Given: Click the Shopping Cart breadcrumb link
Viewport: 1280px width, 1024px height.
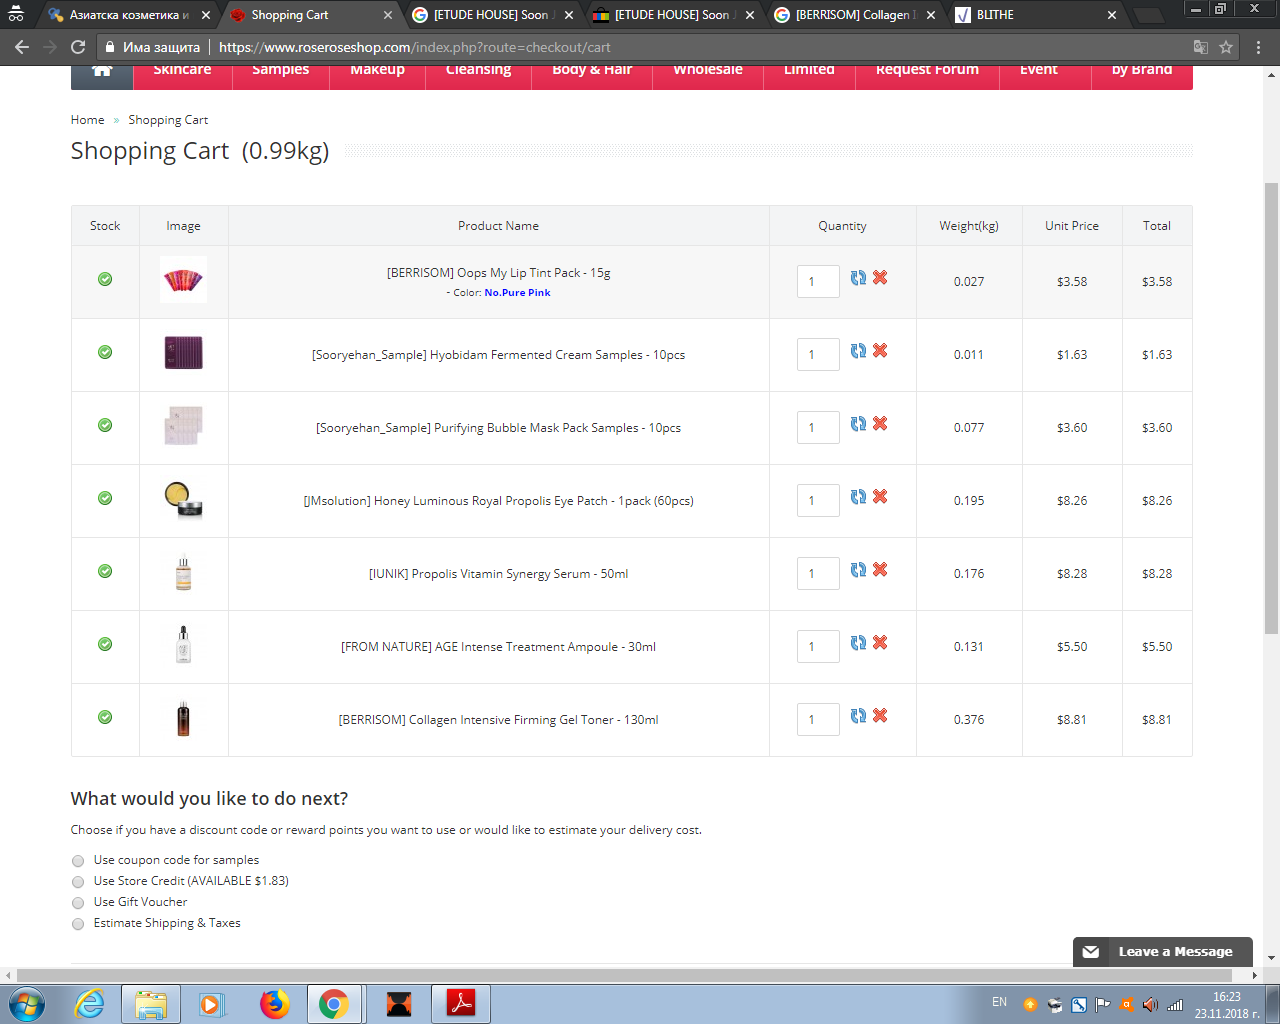Looking at the screenshot, I should coord(168,120).
